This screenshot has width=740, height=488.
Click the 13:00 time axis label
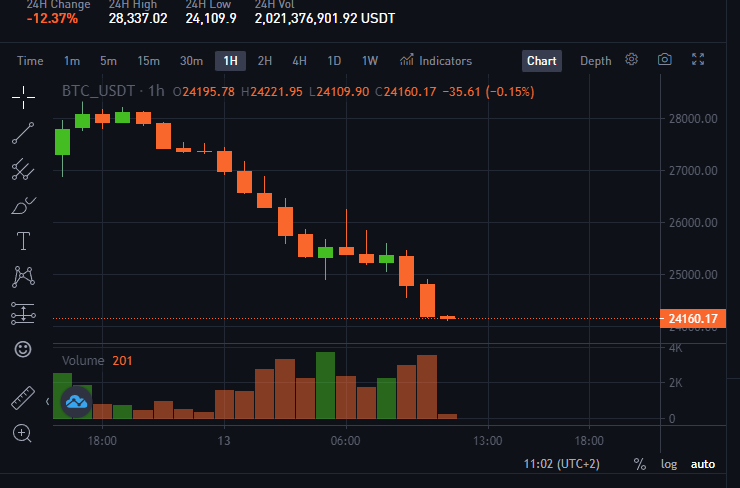488,441
